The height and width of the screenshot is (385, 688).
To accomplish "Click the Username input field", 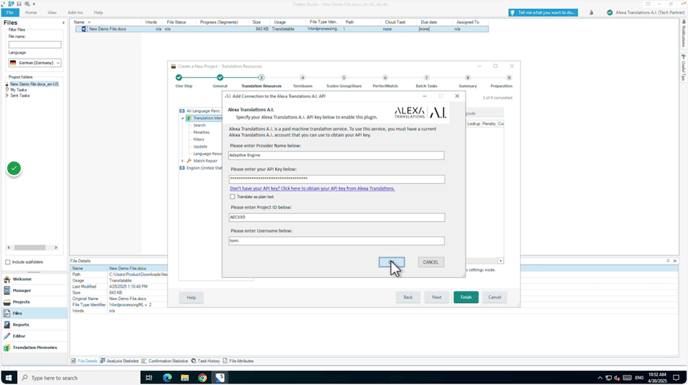I will click(336, 241).
